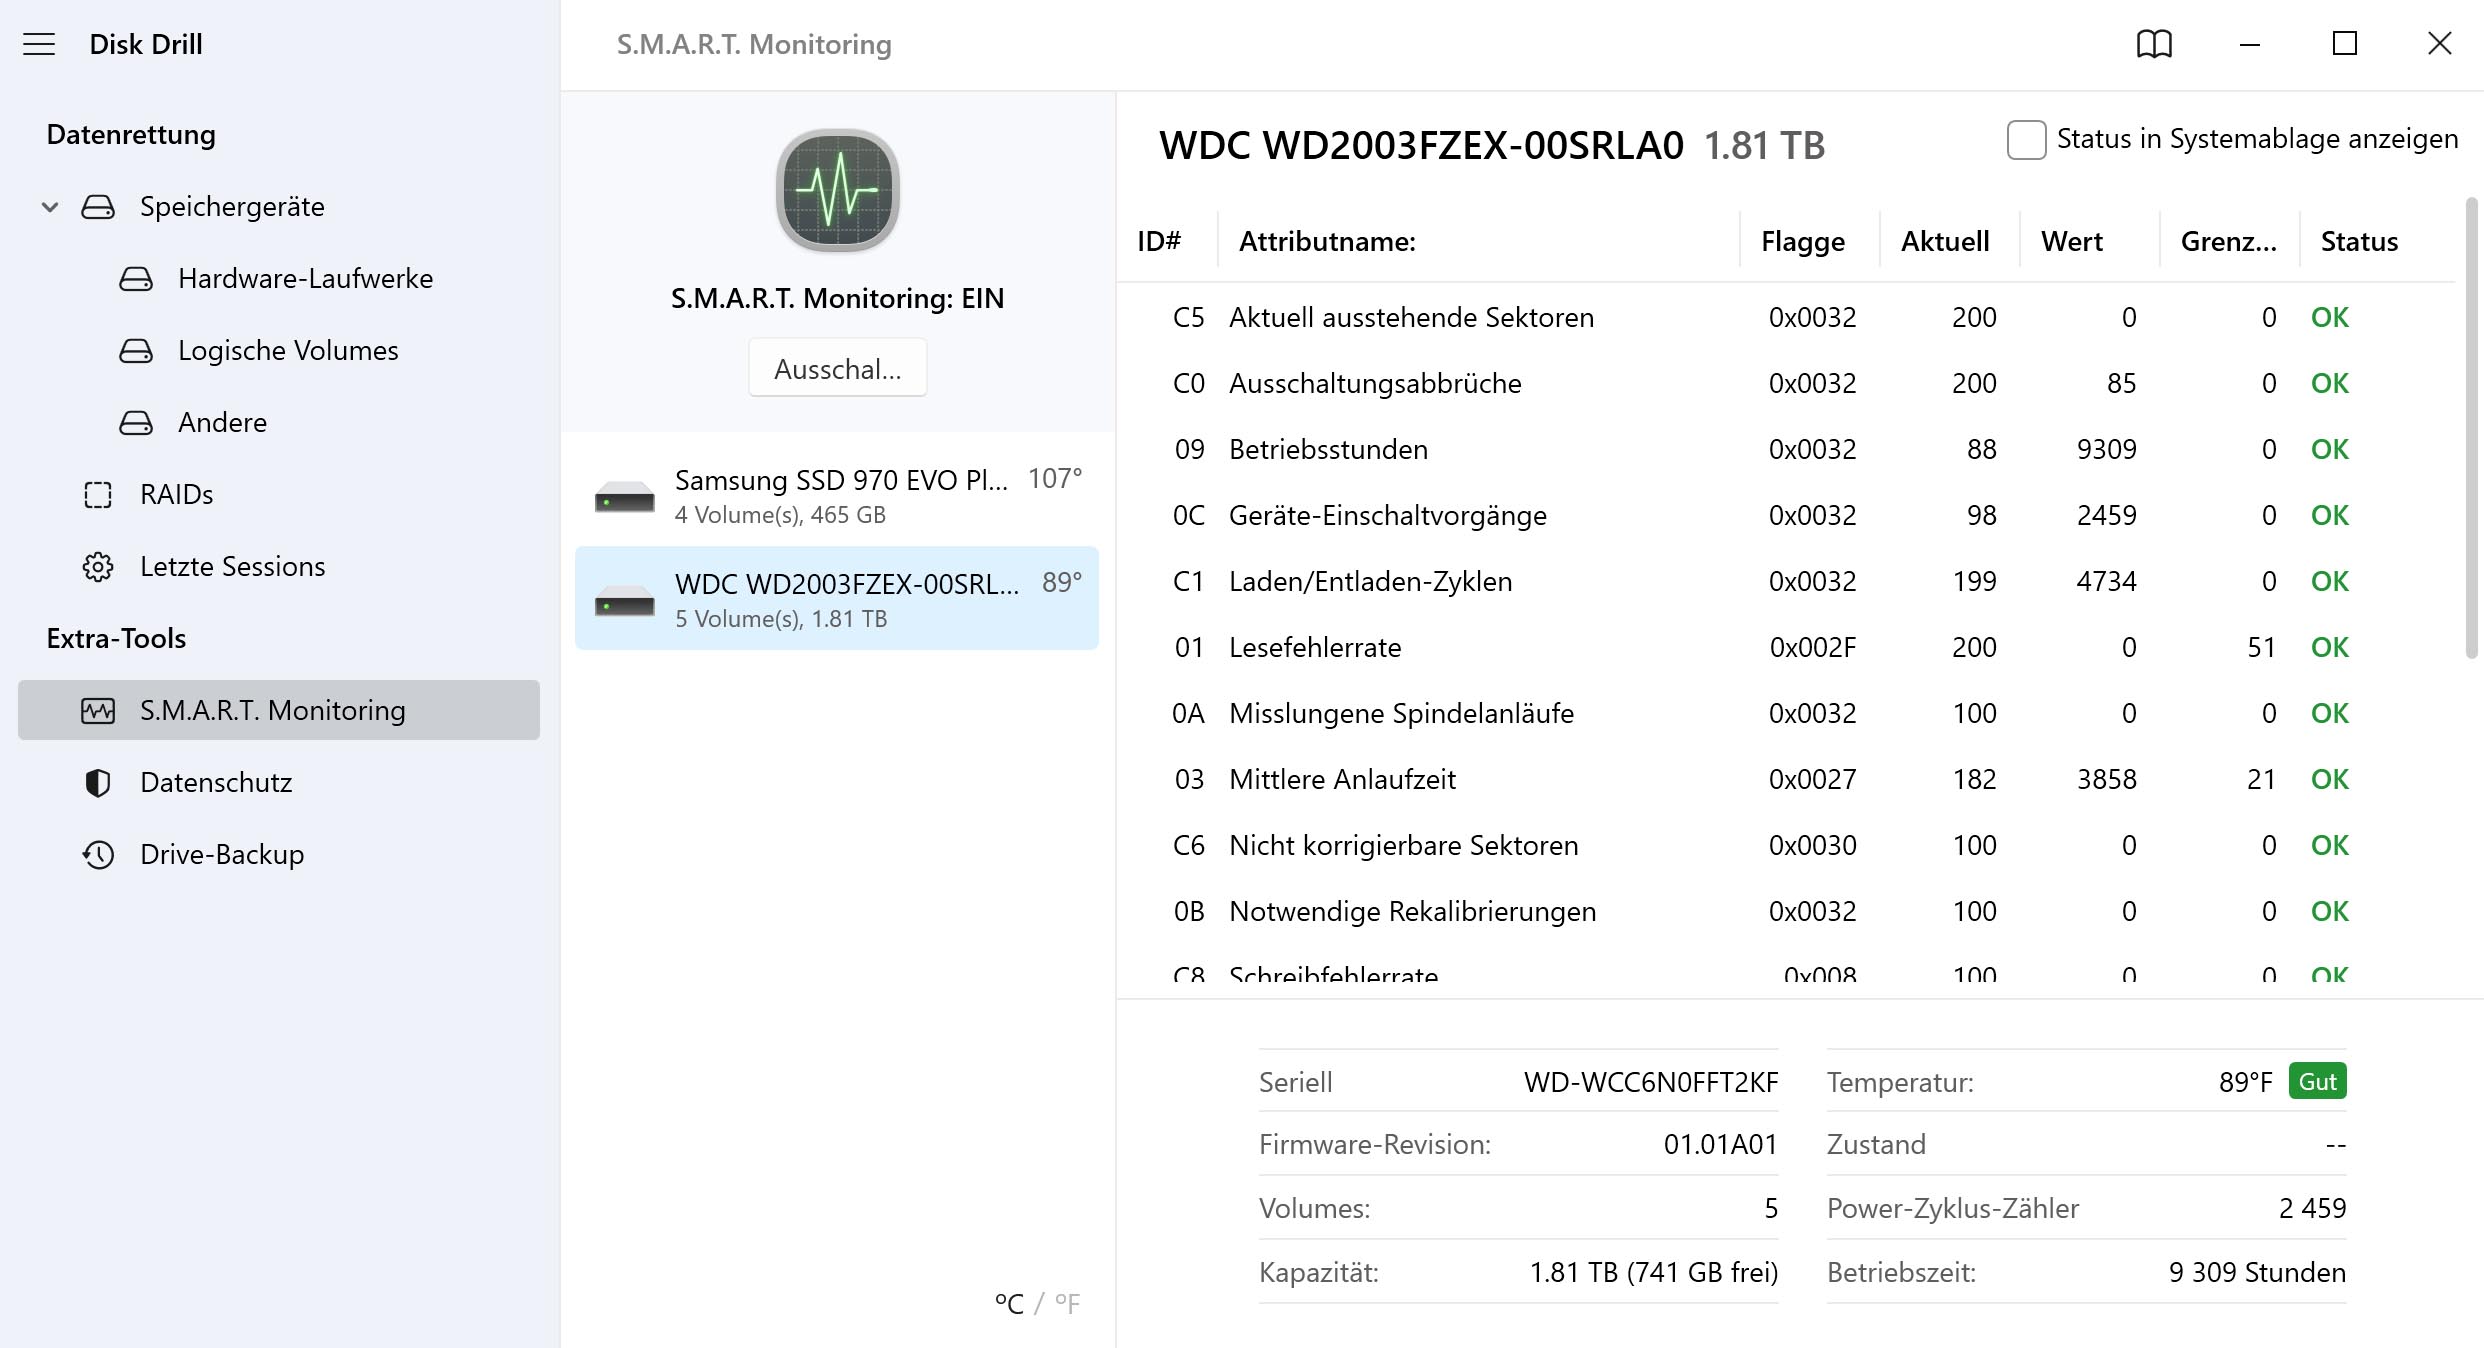Click the Drive-Backup clock icon

coord(98,855)
